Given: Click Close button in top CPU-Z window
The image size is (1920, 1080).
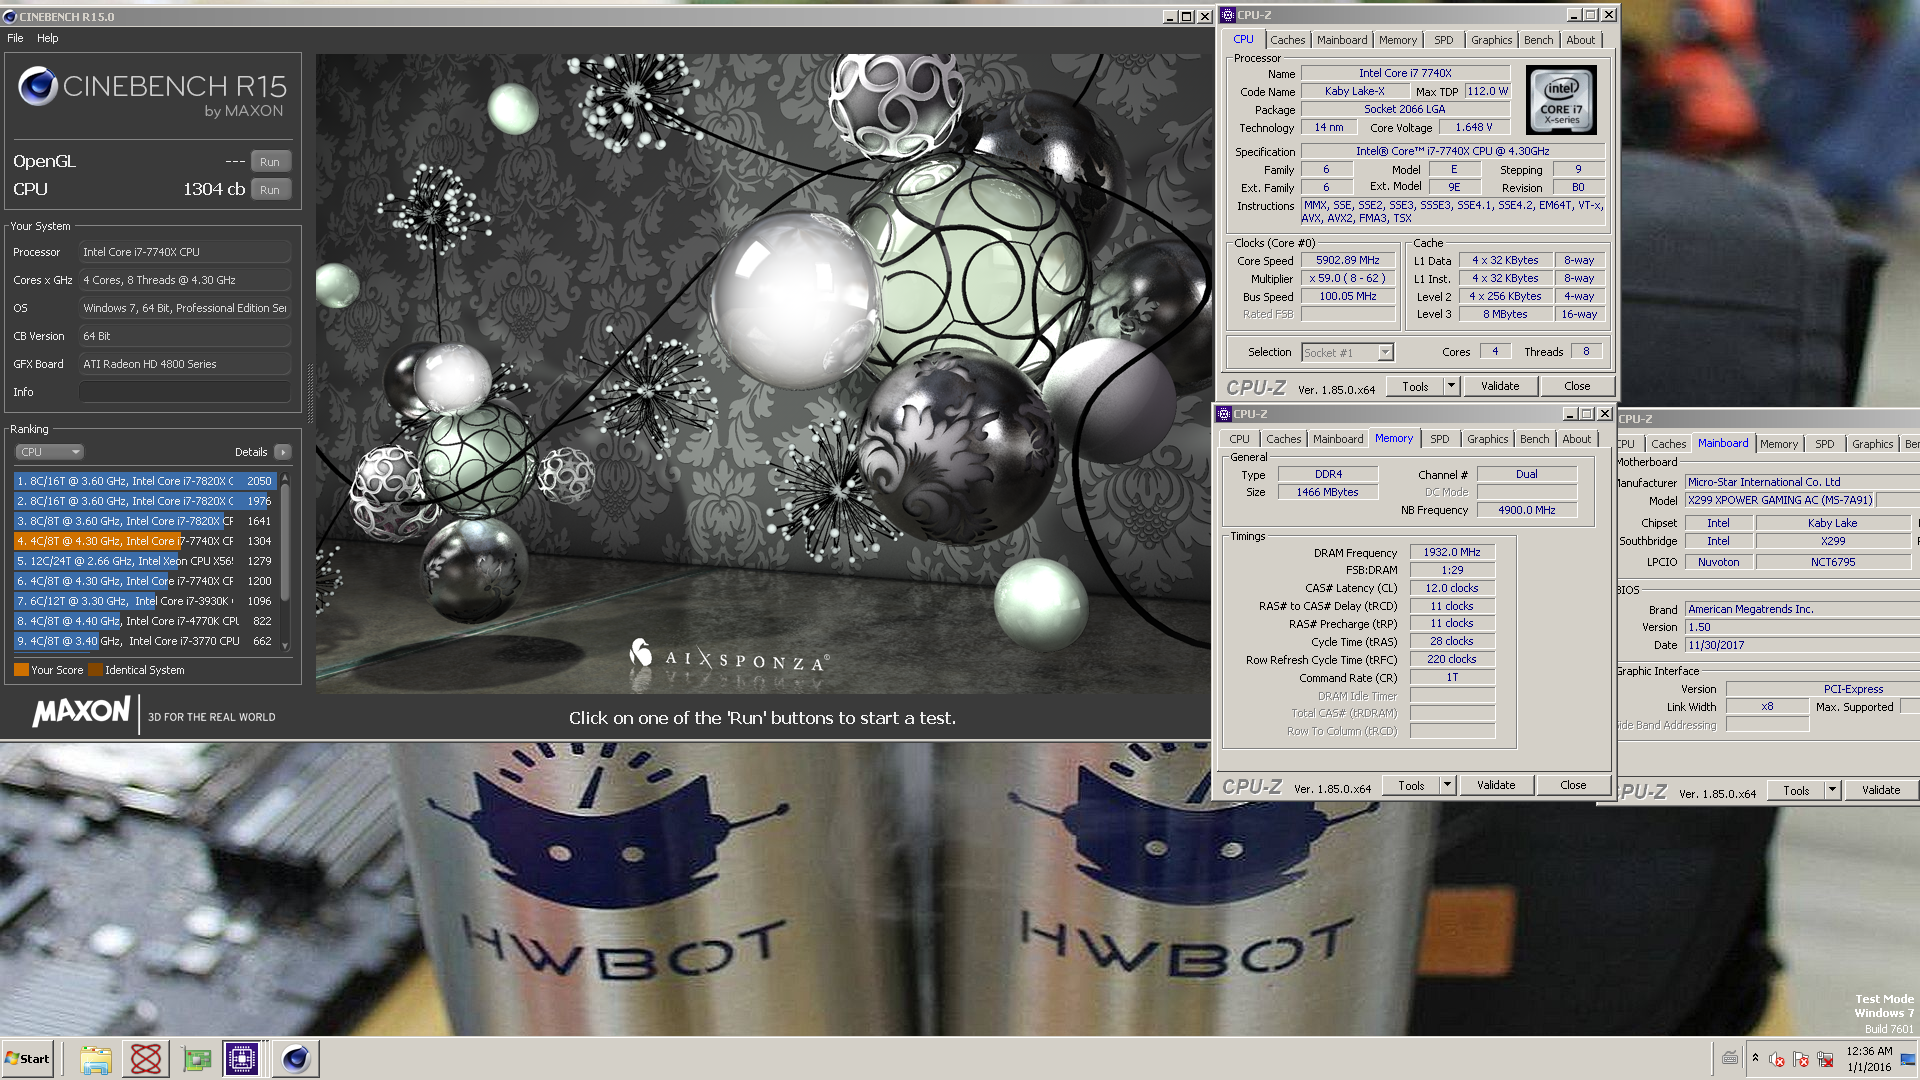Looking at the screenshot, I should [1576, 386].
